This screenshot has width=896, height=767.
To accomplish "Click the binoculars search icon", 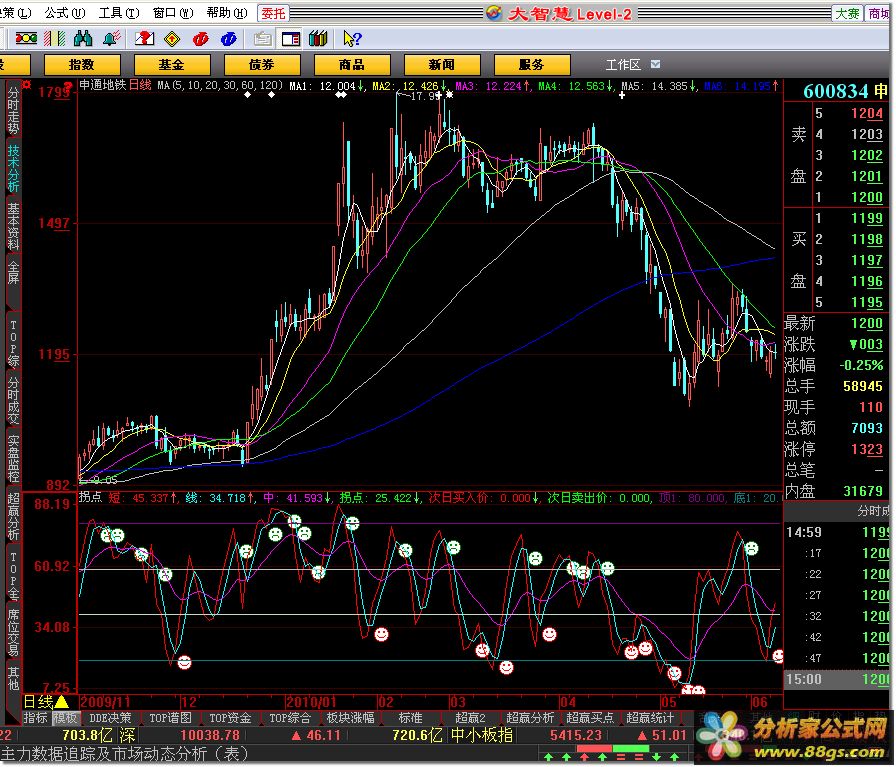I will pos(83,38).
